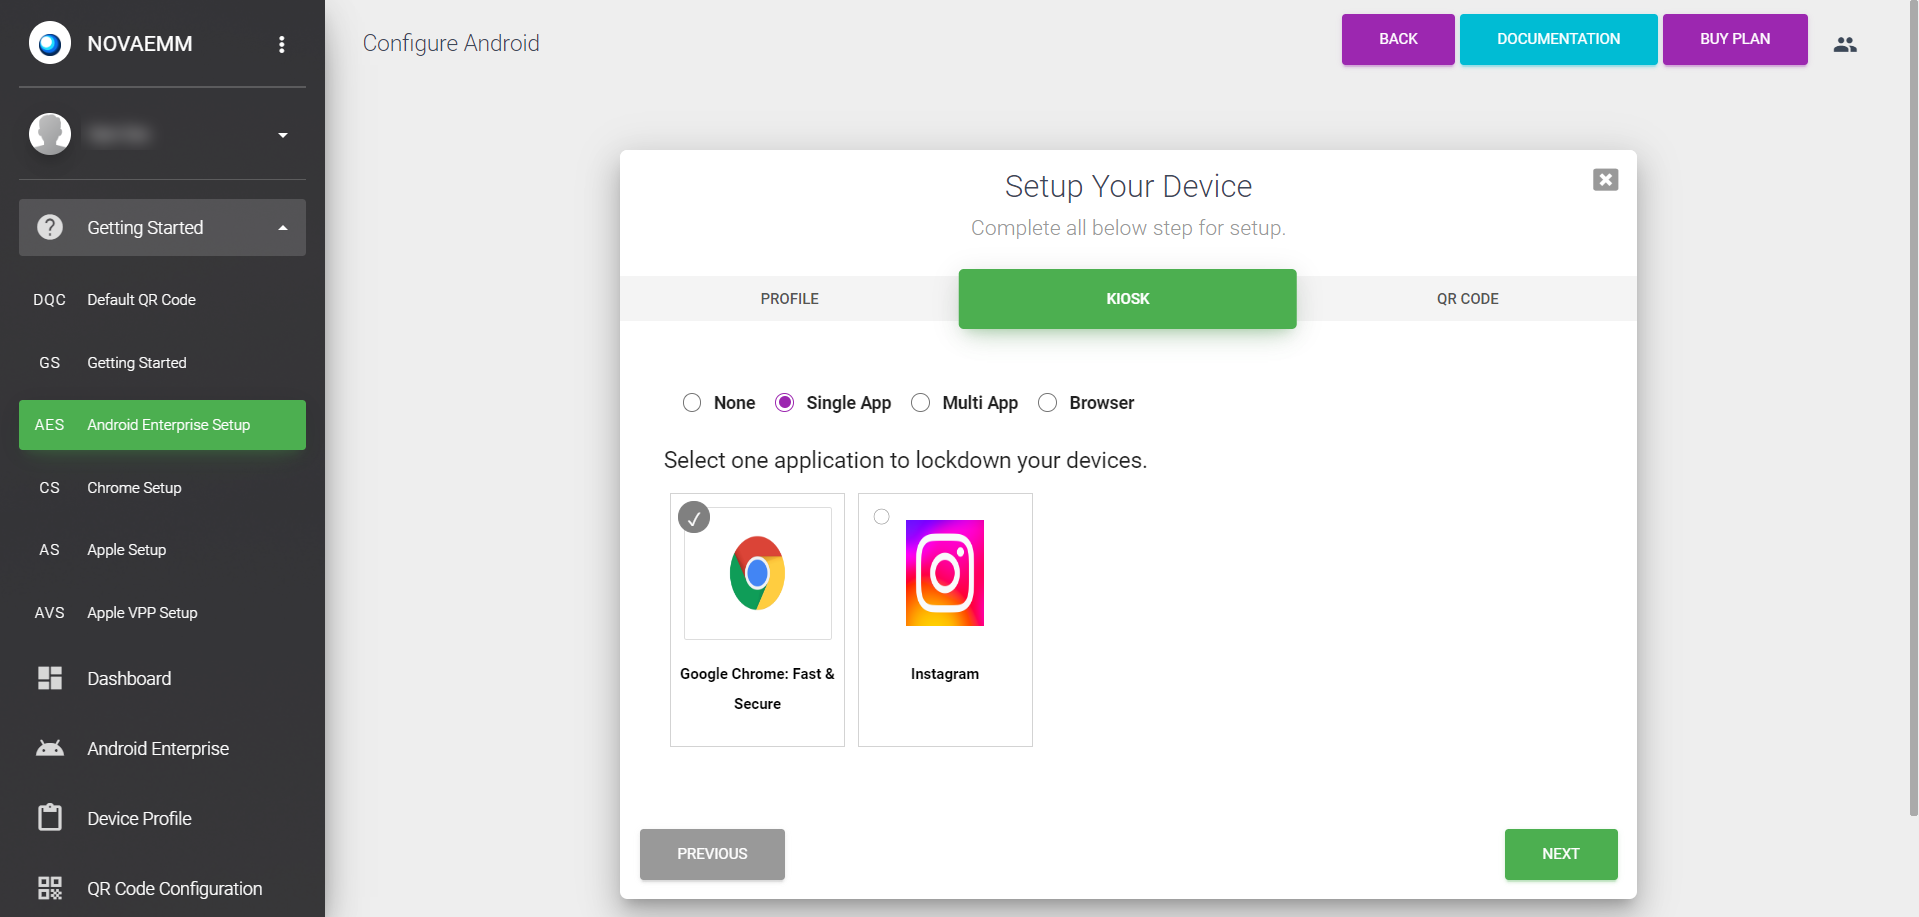
Task: Switch to the KIOSK tab
Action: click(1128, 299)
